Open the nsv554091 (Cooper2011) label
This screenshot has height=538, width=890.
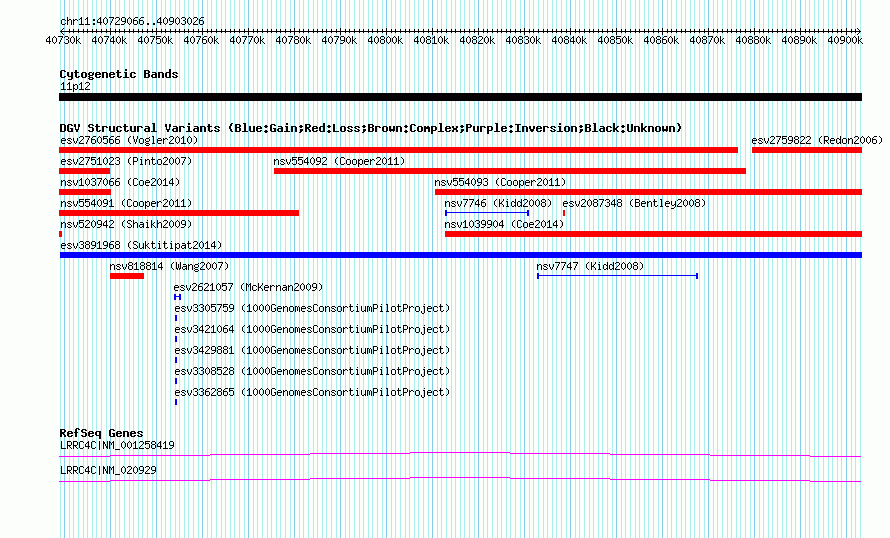(x=126, y=203)
